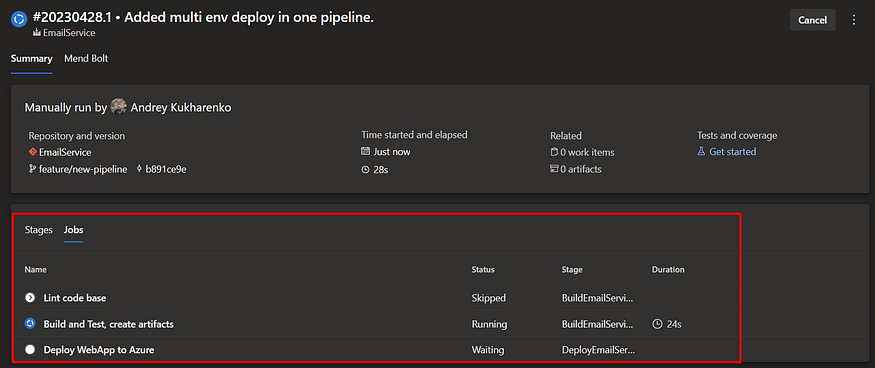
Task: Switch to the Stages tab
Action: coord(39,230)
